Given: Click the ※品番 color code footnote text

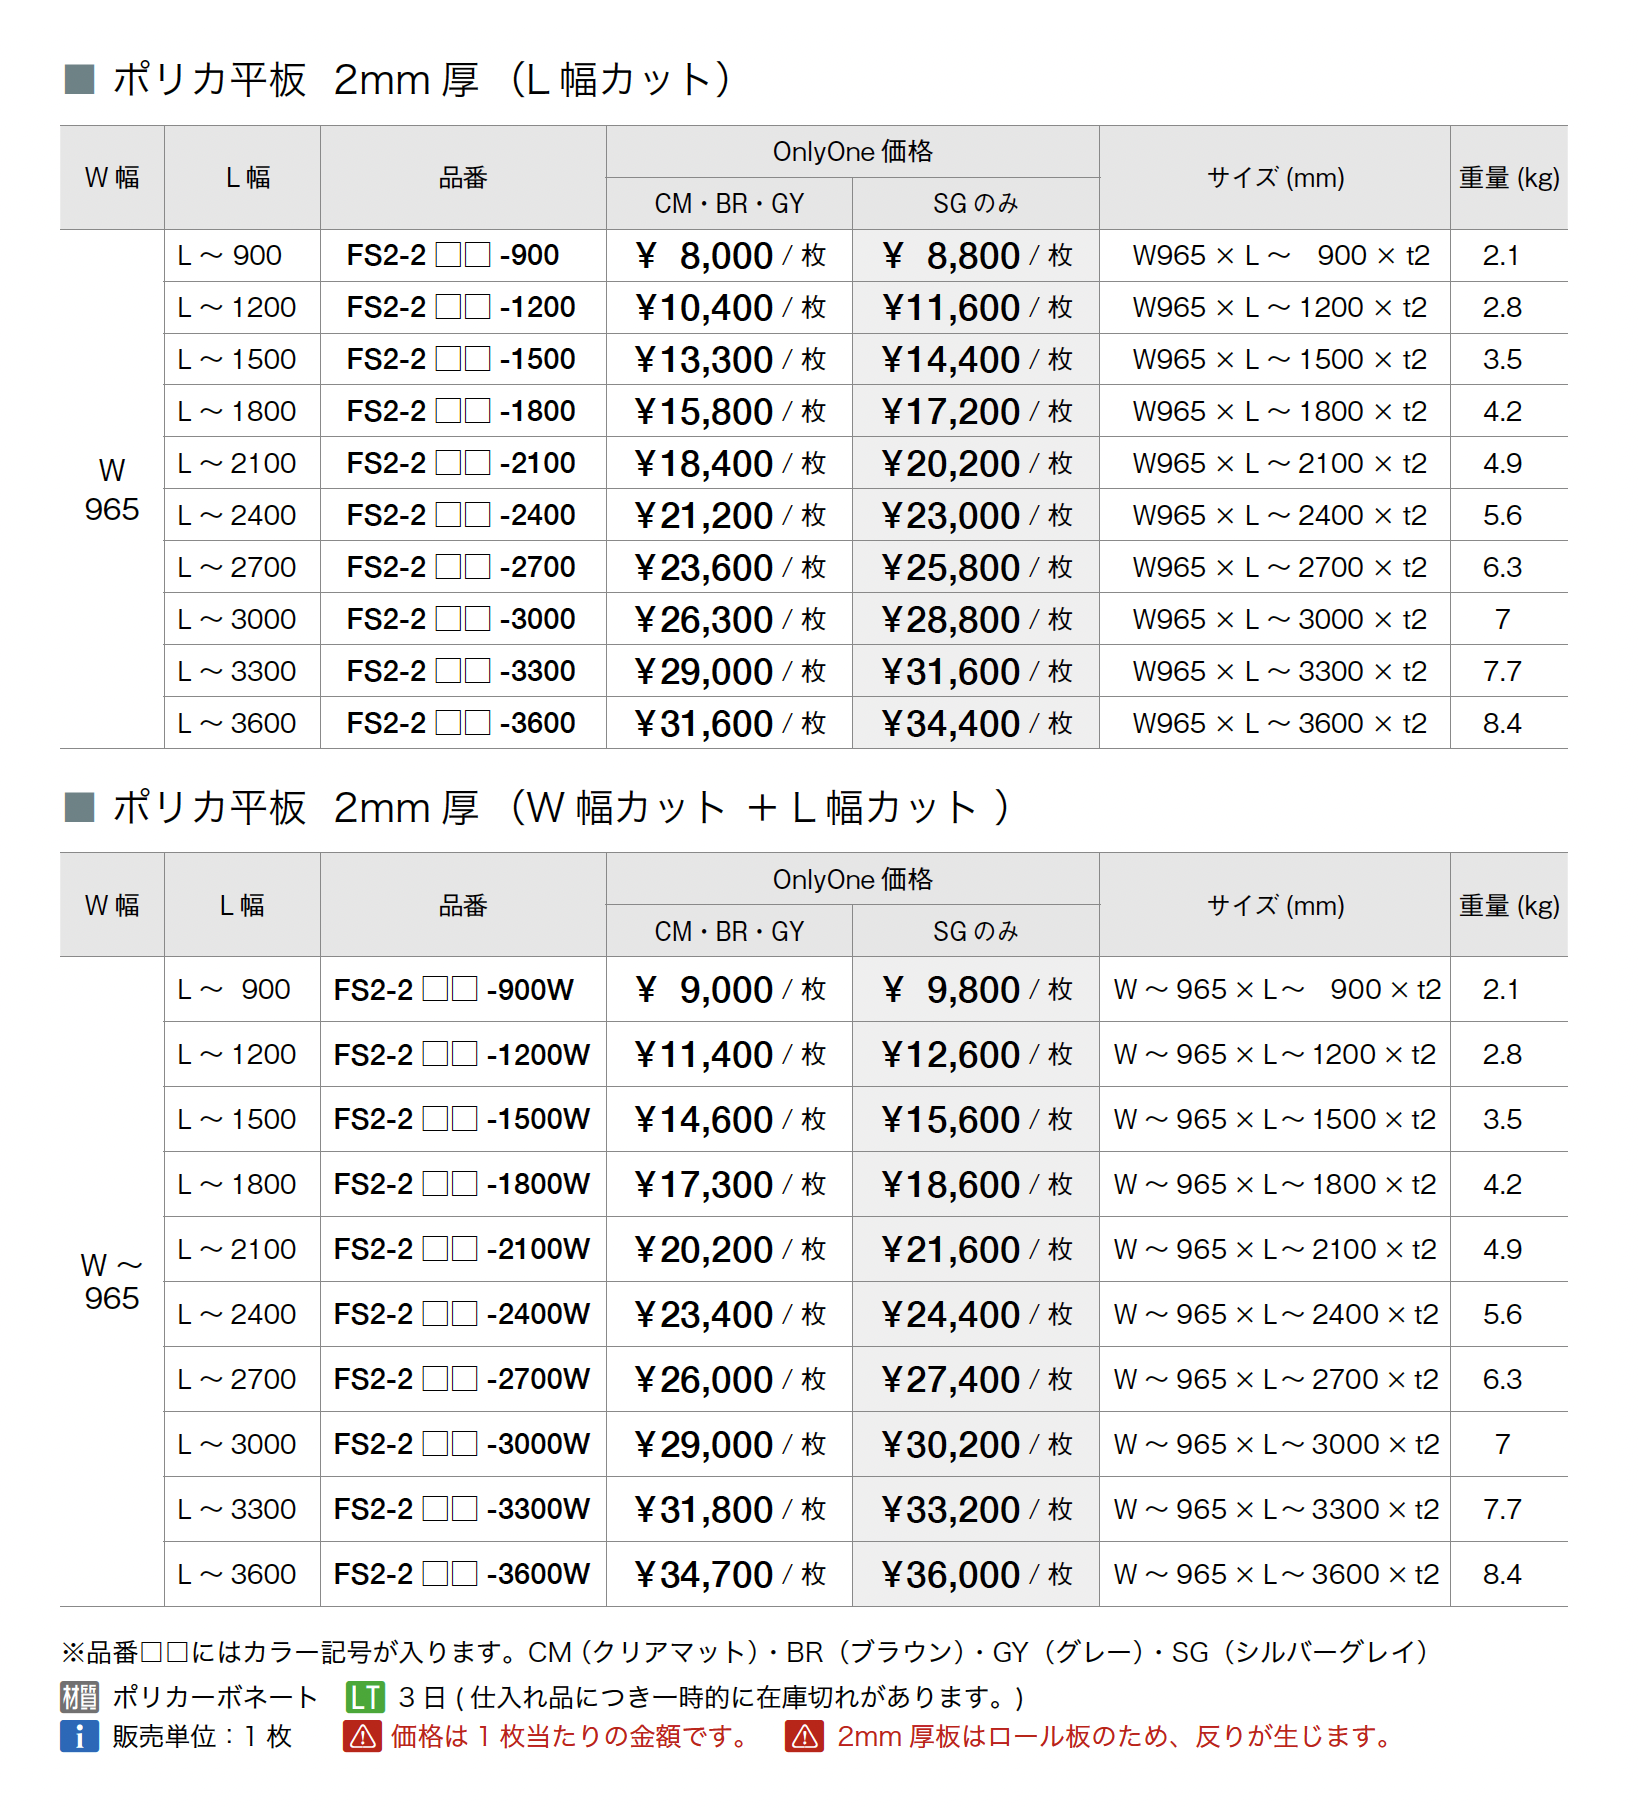Looking at the screenshot, I should pyautogui.click(x=745, y=1652).
